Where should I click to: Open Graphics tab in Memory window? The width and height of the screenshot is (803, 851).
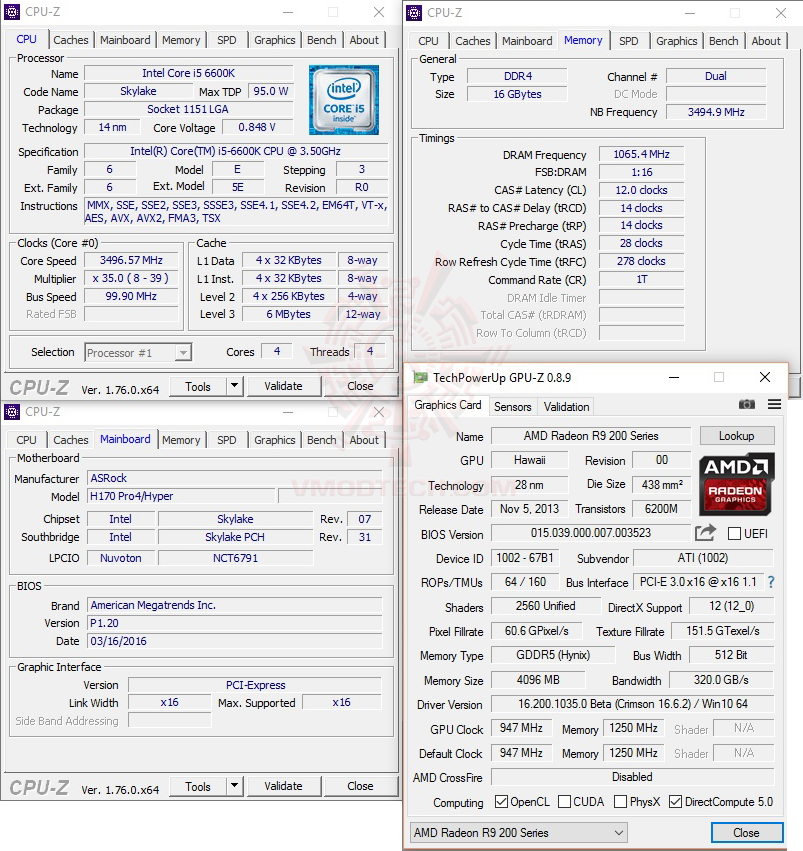[677, 41]
